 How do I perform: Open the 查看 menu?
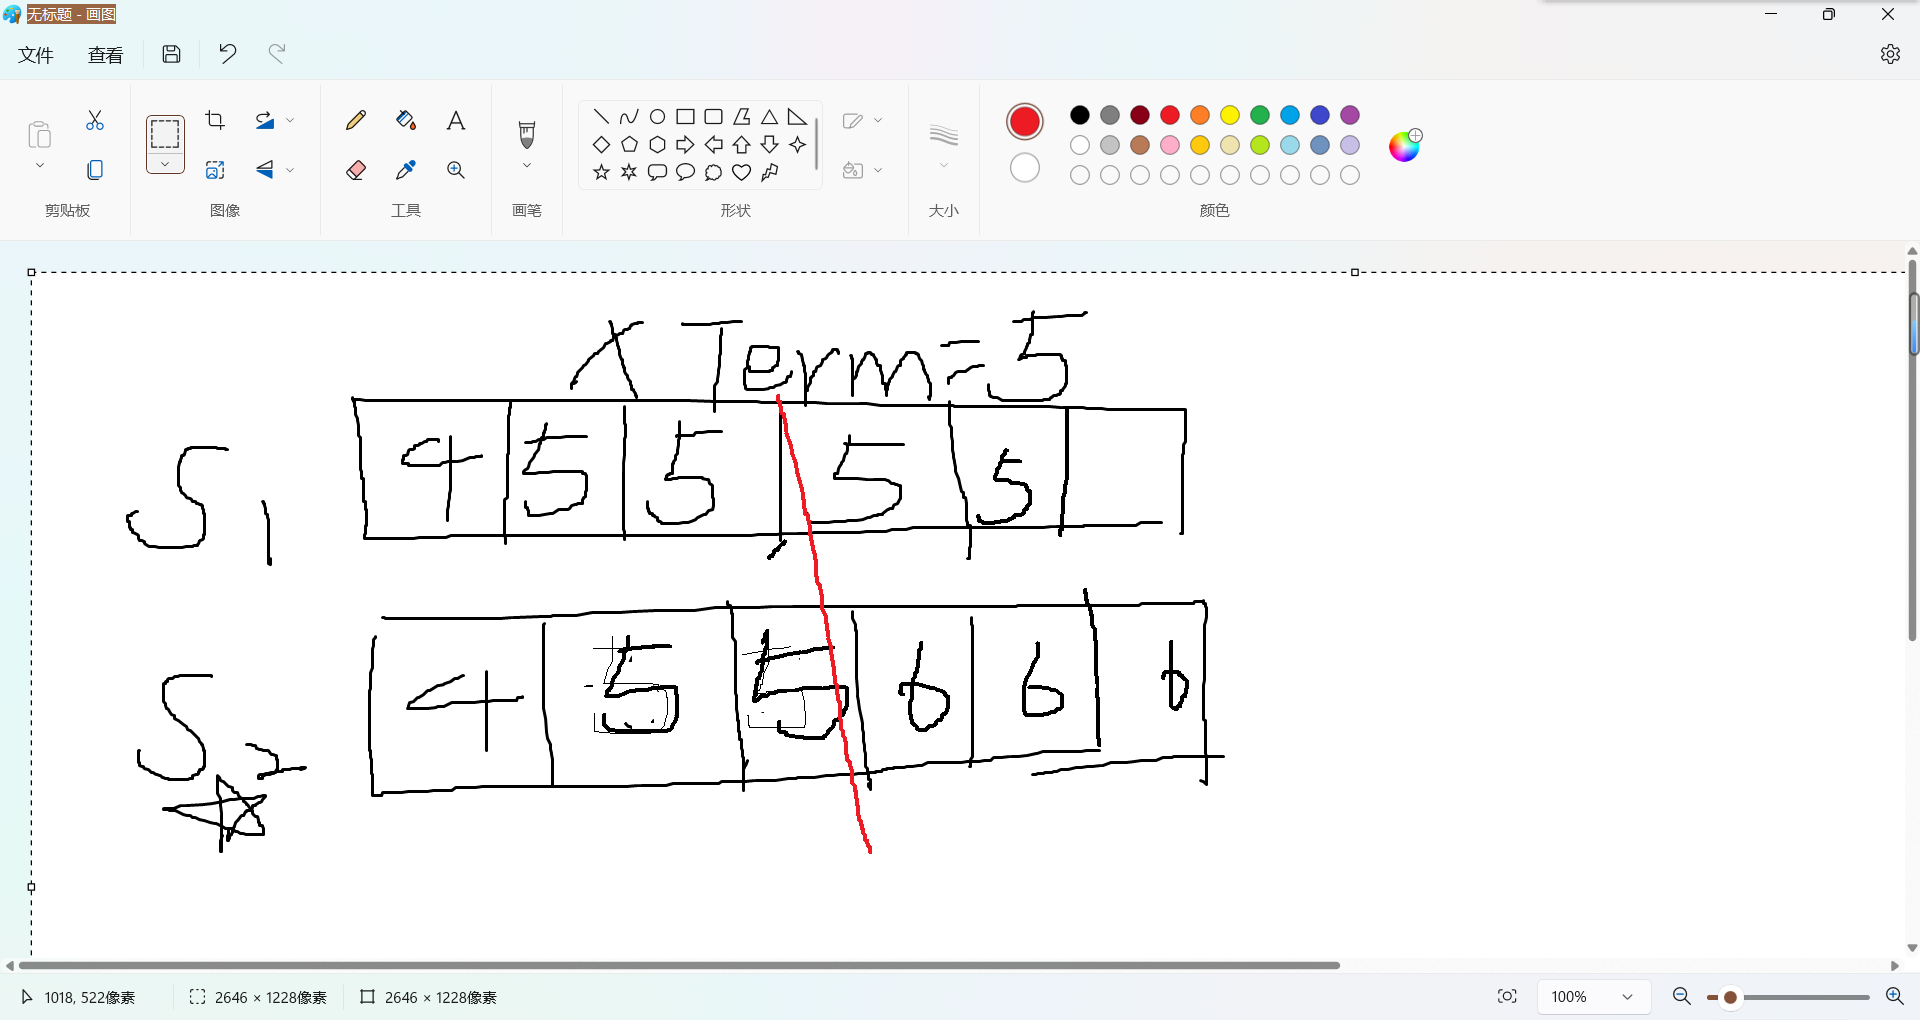(105, 55)
